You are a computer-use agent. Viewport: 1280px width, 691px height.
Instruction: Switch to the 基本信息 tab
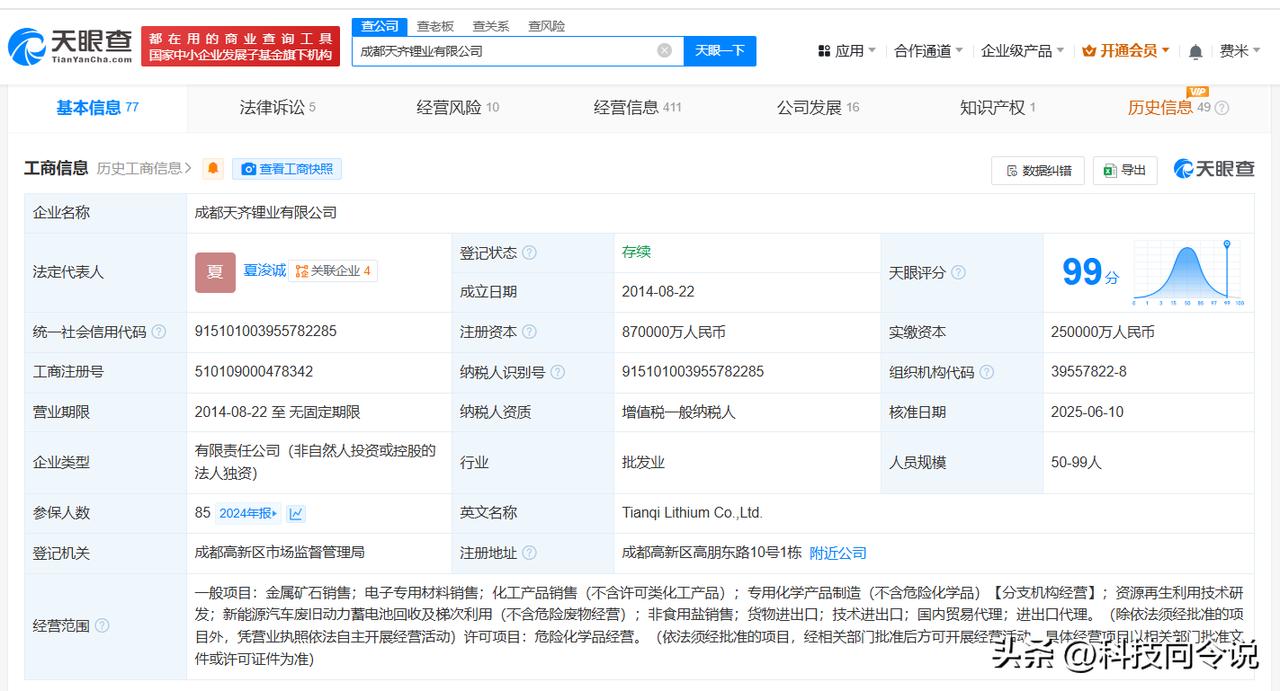[x=97, y=108]
